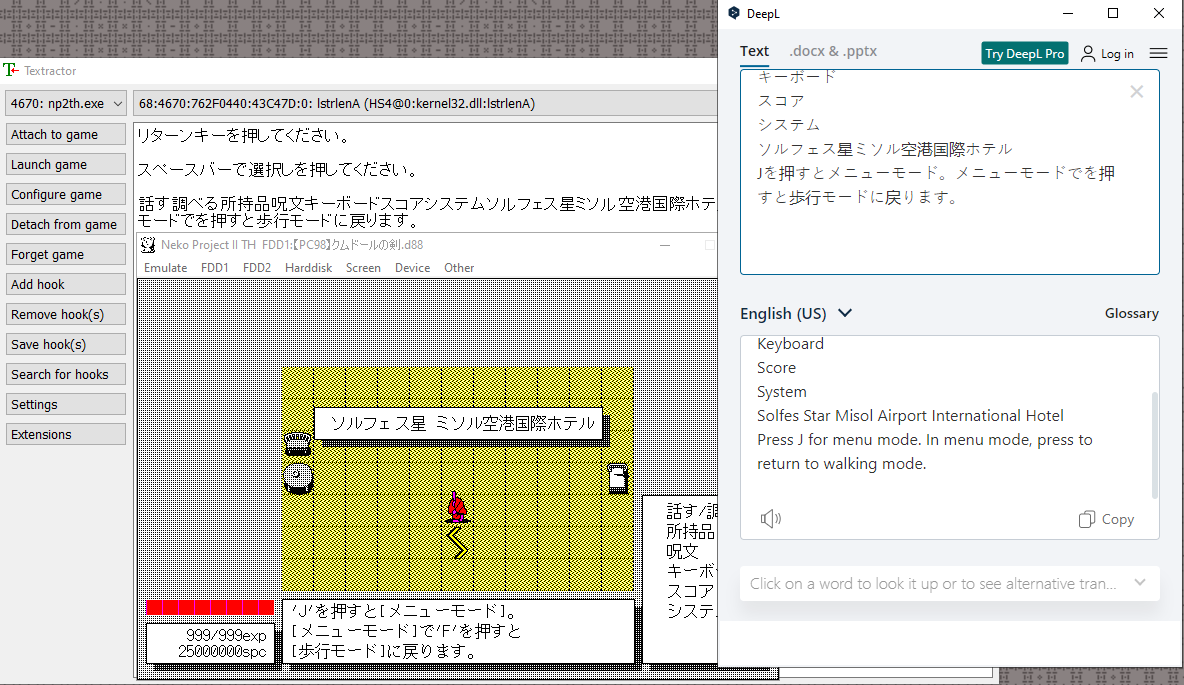The height and width of the screenshot is (685, 1184).
Task: Click the Try DeepL Pro button
Action: point(1024,52)
